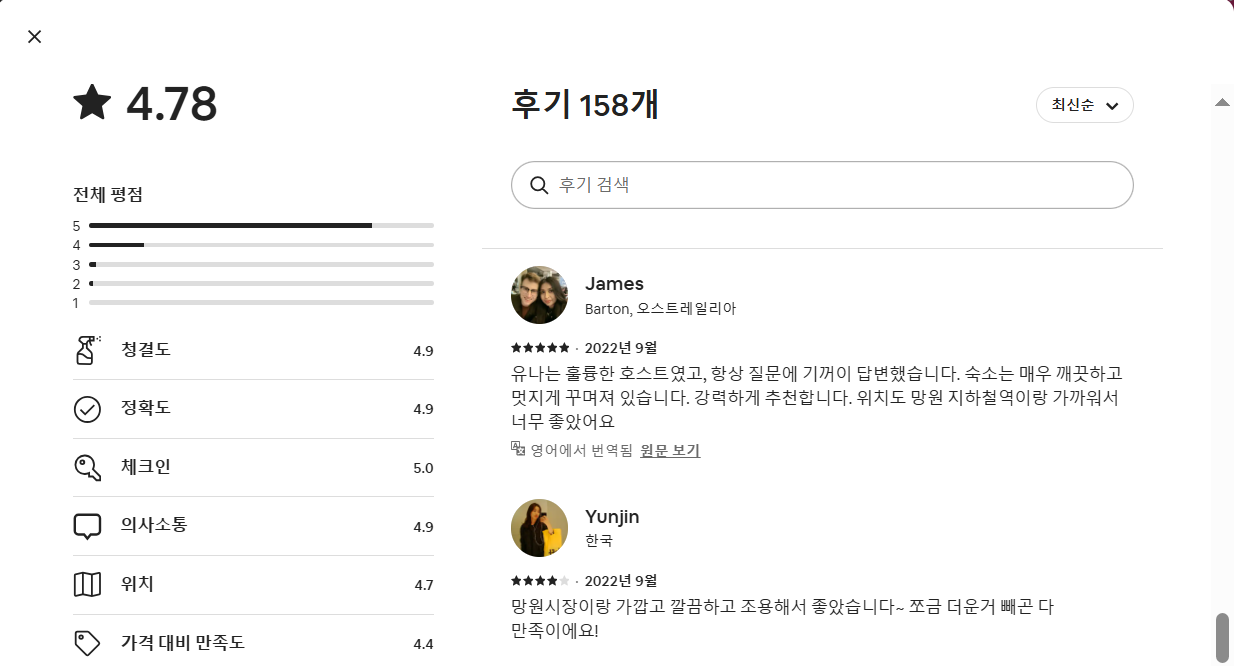Viewport: 1234px width, 666px height.
Task: Click the accuracy checkmark circle icon
Action: coord(88,409)
